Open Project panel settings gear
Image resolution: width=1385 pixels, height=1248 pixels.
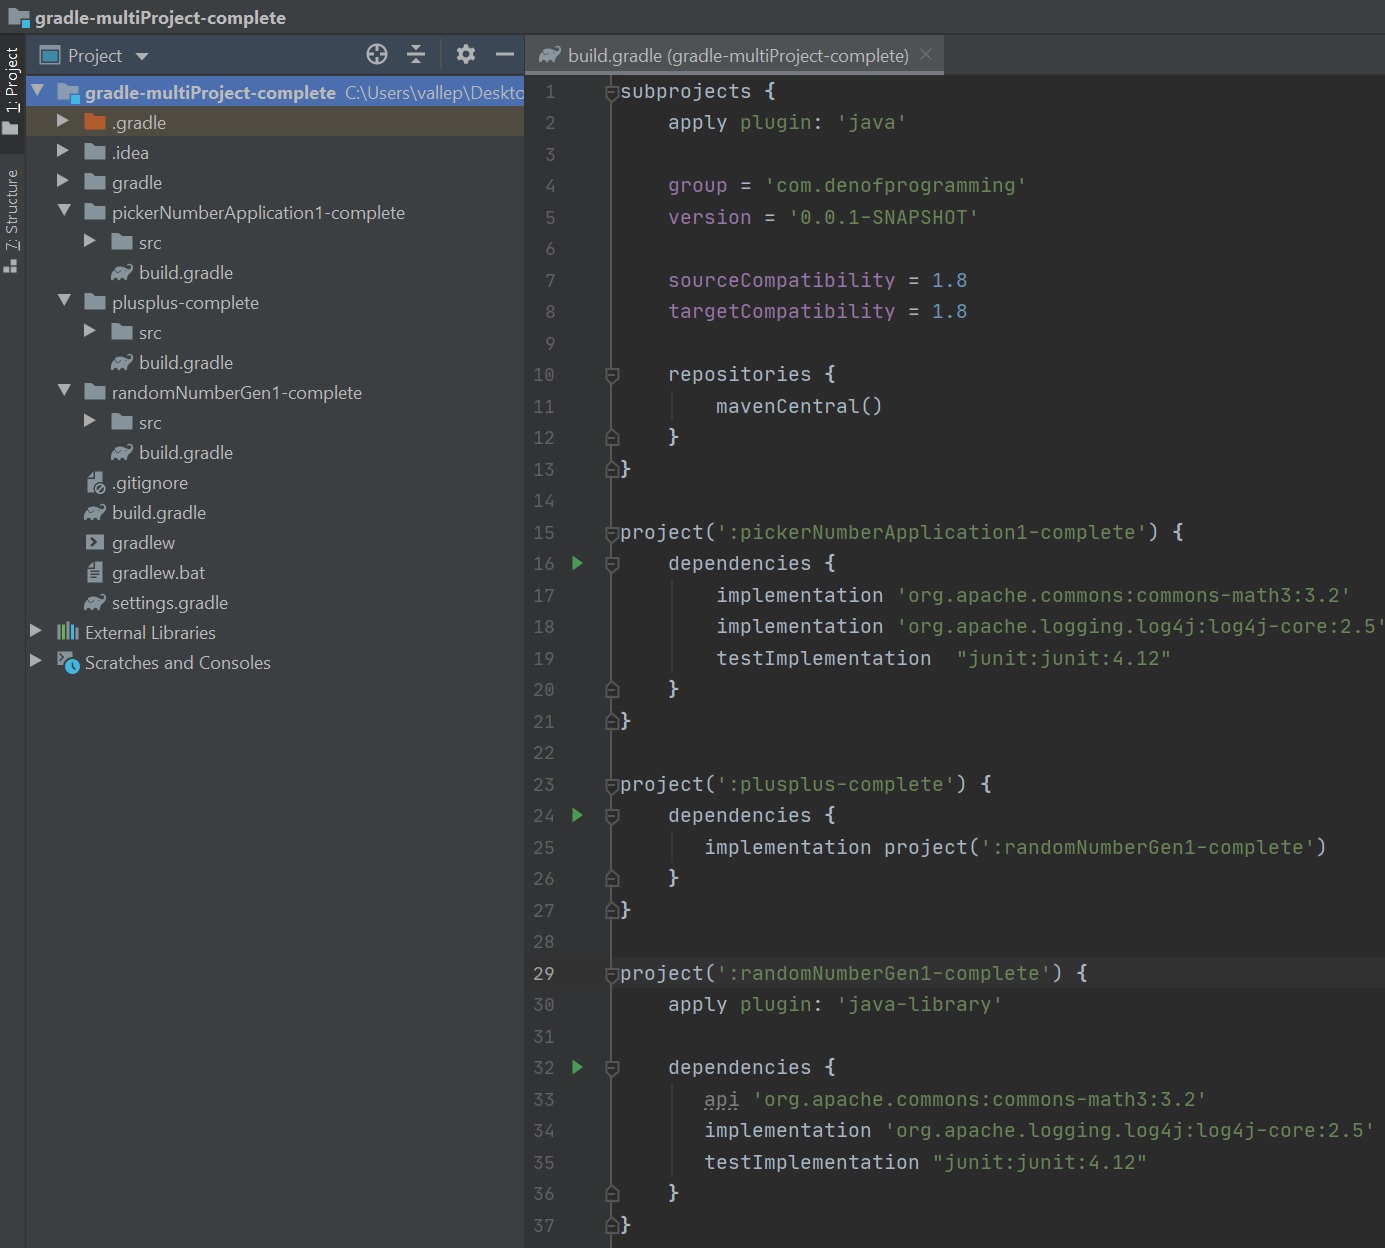point(466,55)
